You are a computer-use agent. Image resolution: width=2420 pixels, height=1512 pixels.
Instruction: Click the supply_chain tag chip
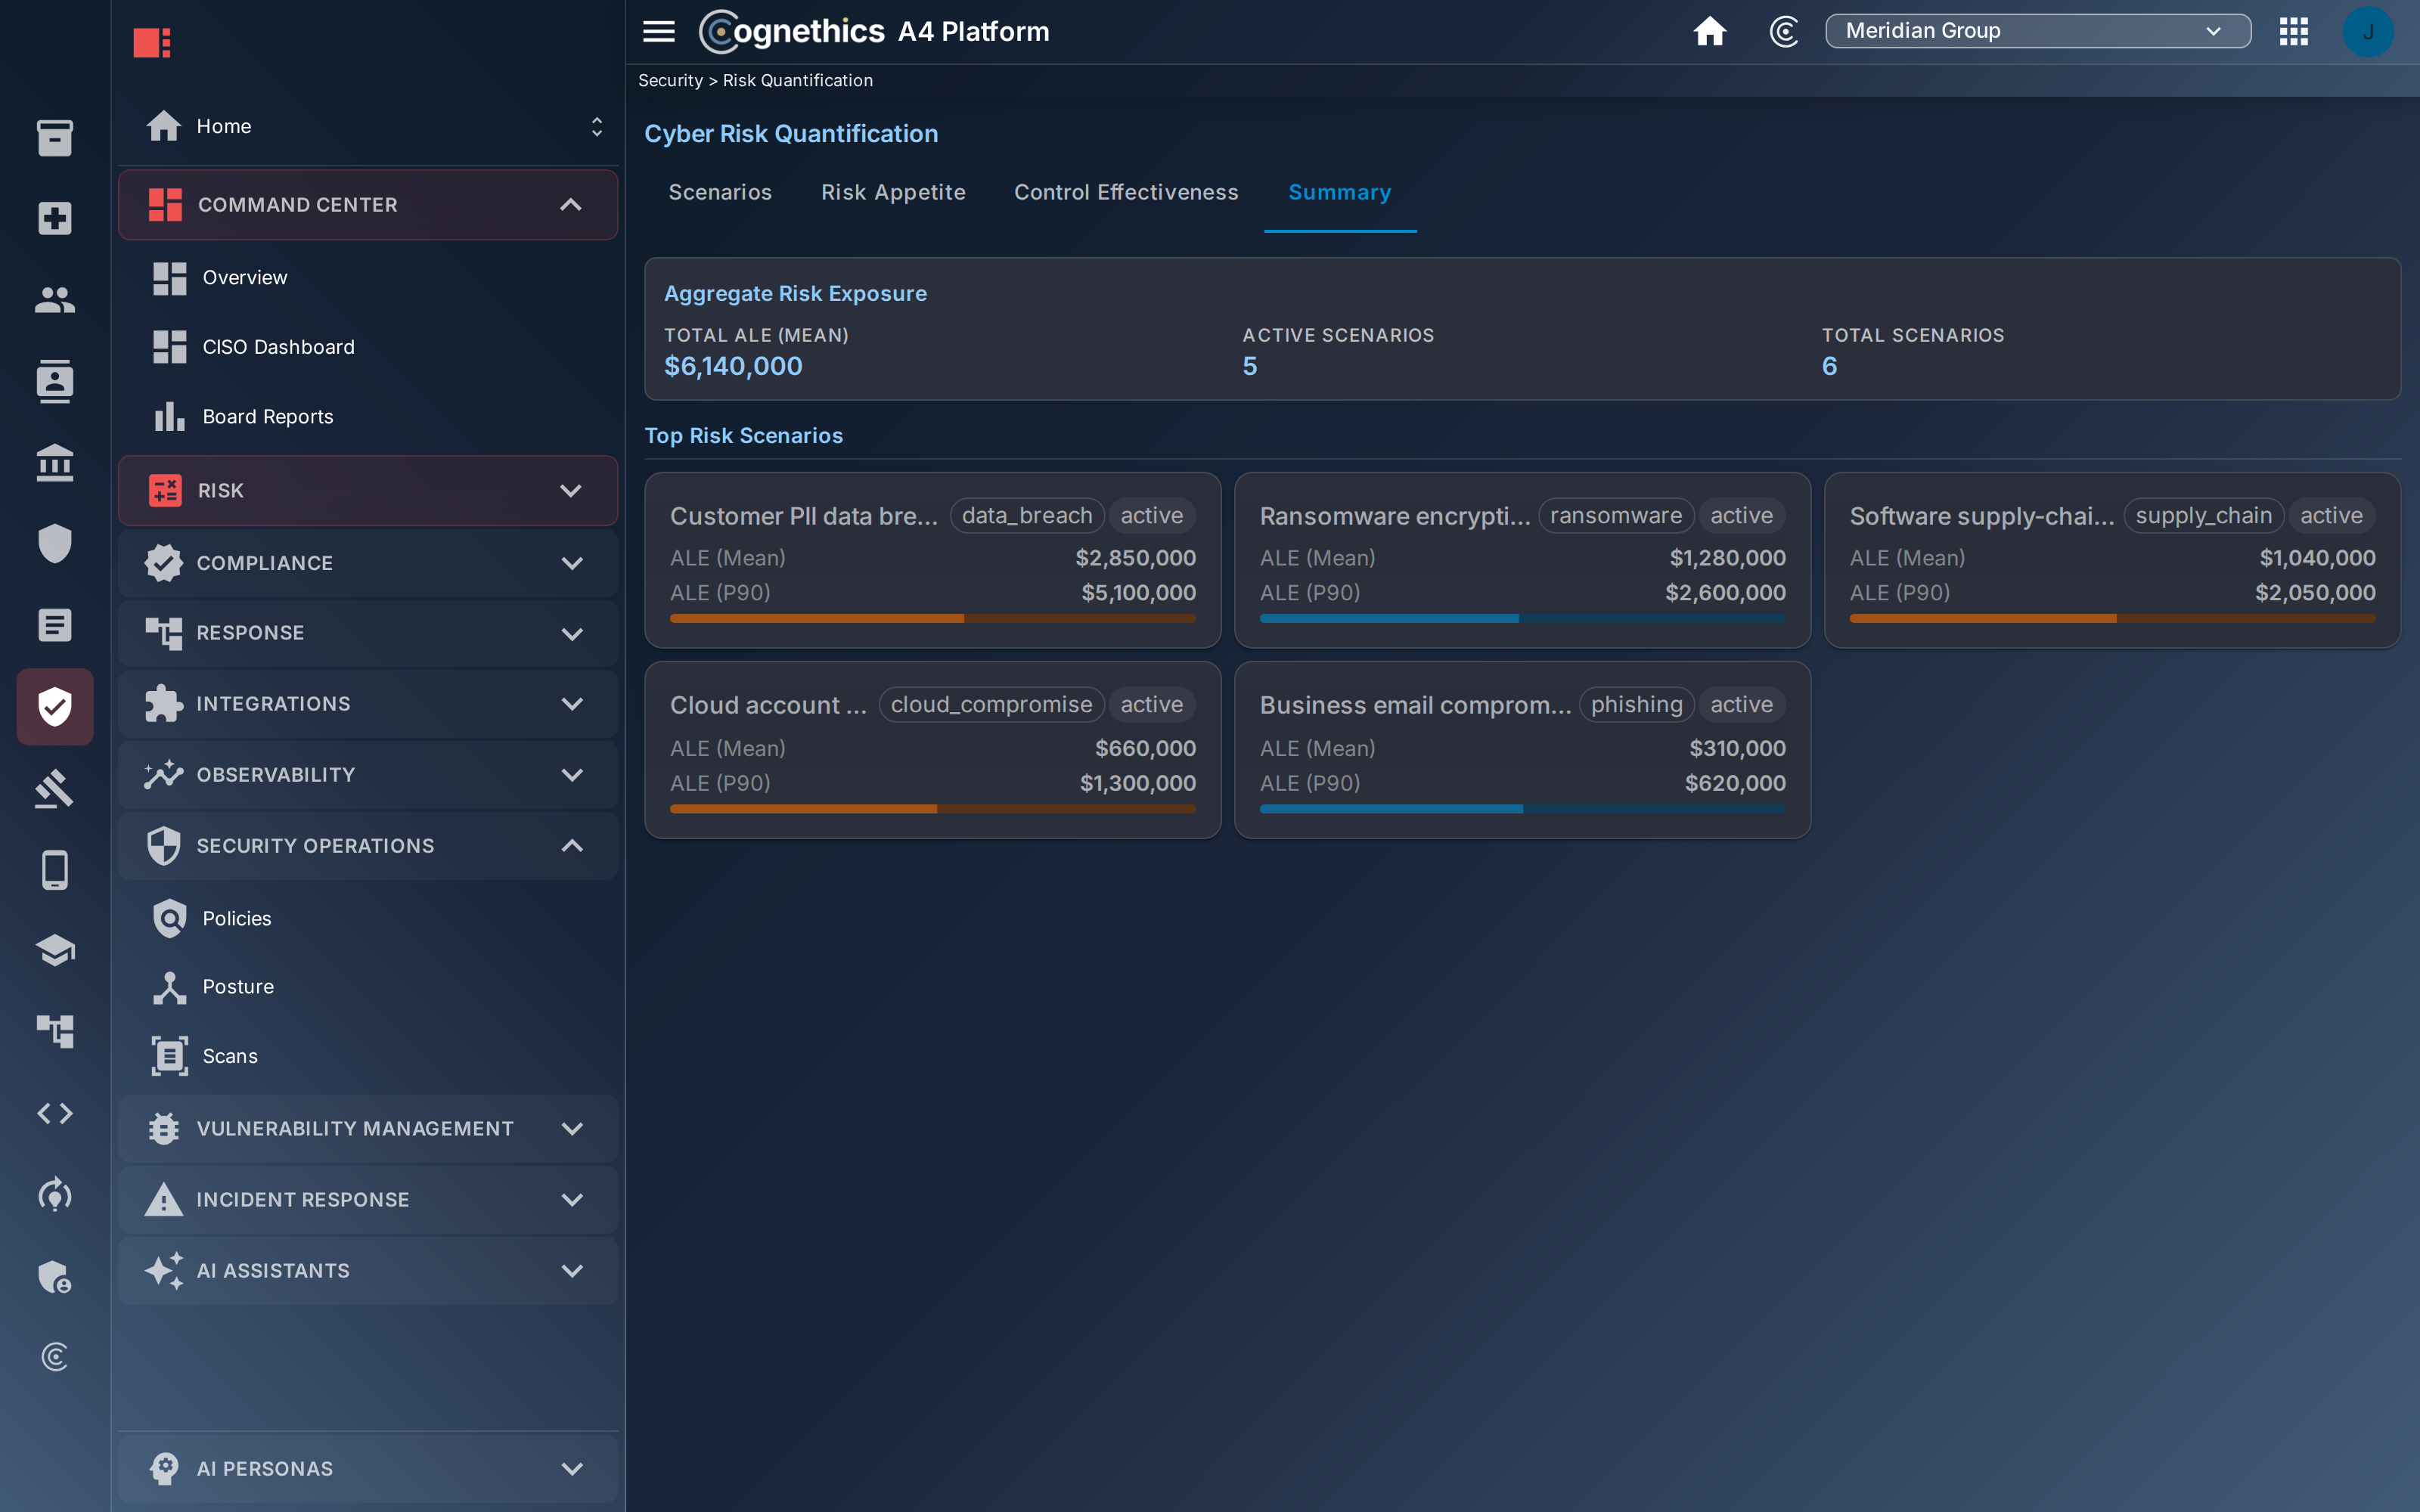[x=2204, y=516]
